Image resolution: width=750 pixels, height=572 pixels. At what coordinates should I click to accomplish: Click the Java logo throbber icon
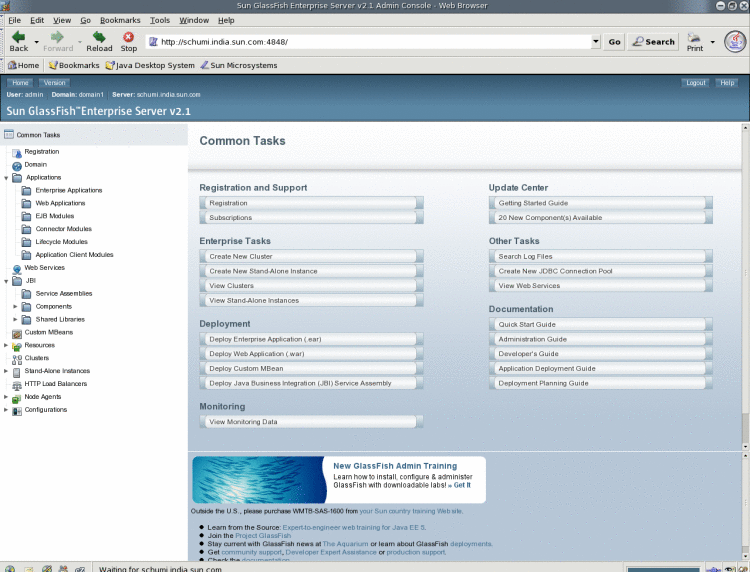(x=735, y=42)
